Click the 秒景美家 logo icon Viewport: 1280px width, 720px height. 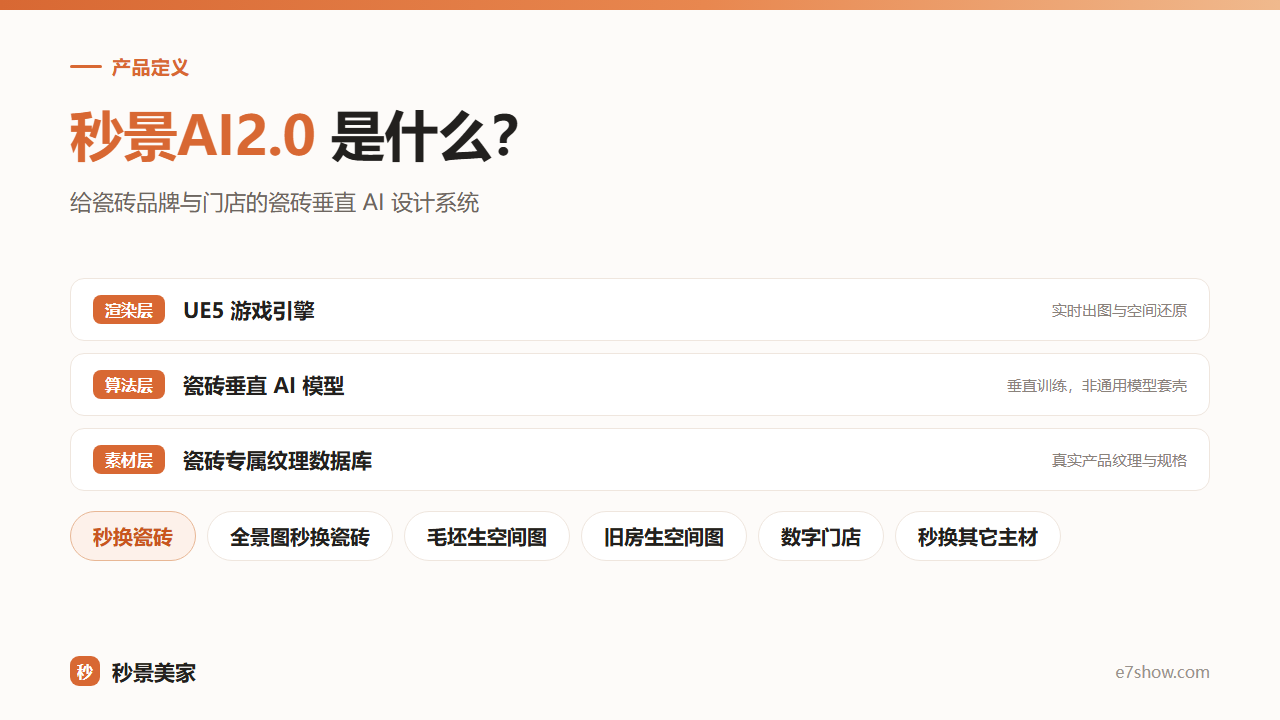coord(85,672)
